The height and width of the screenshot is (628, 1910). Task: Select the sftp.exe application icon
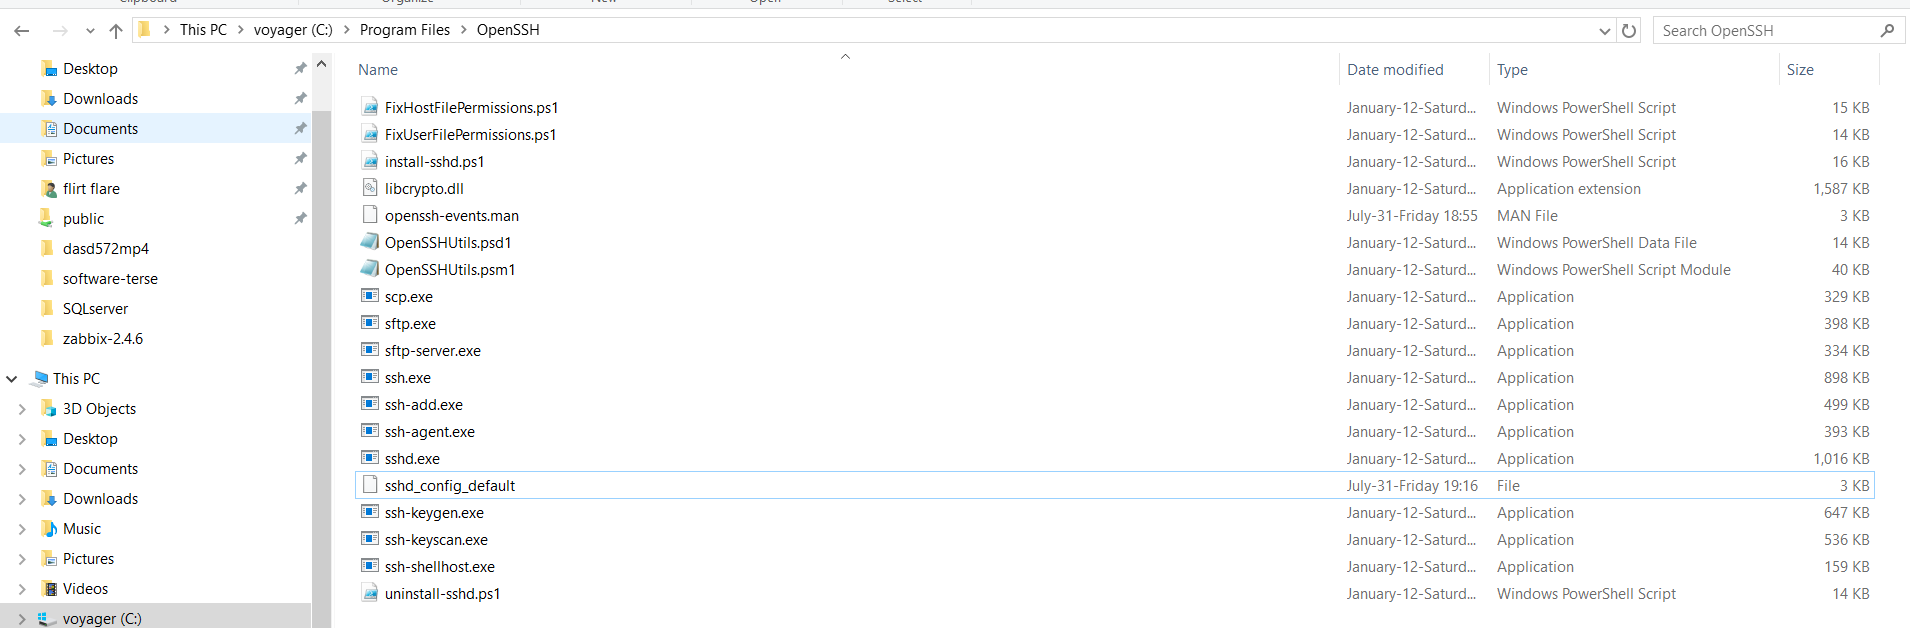tap(370, 323)
